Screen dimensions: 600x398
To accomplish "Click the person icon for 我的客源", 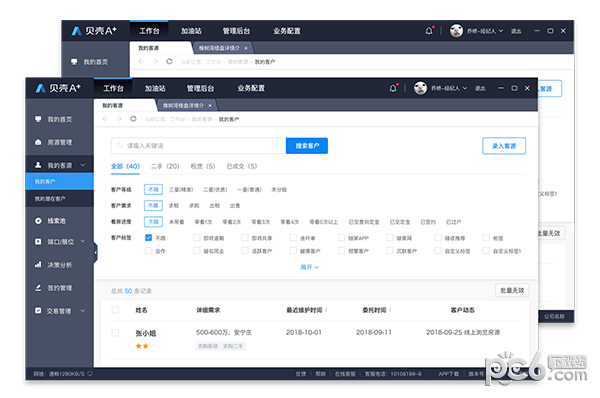I will point(38,165).
